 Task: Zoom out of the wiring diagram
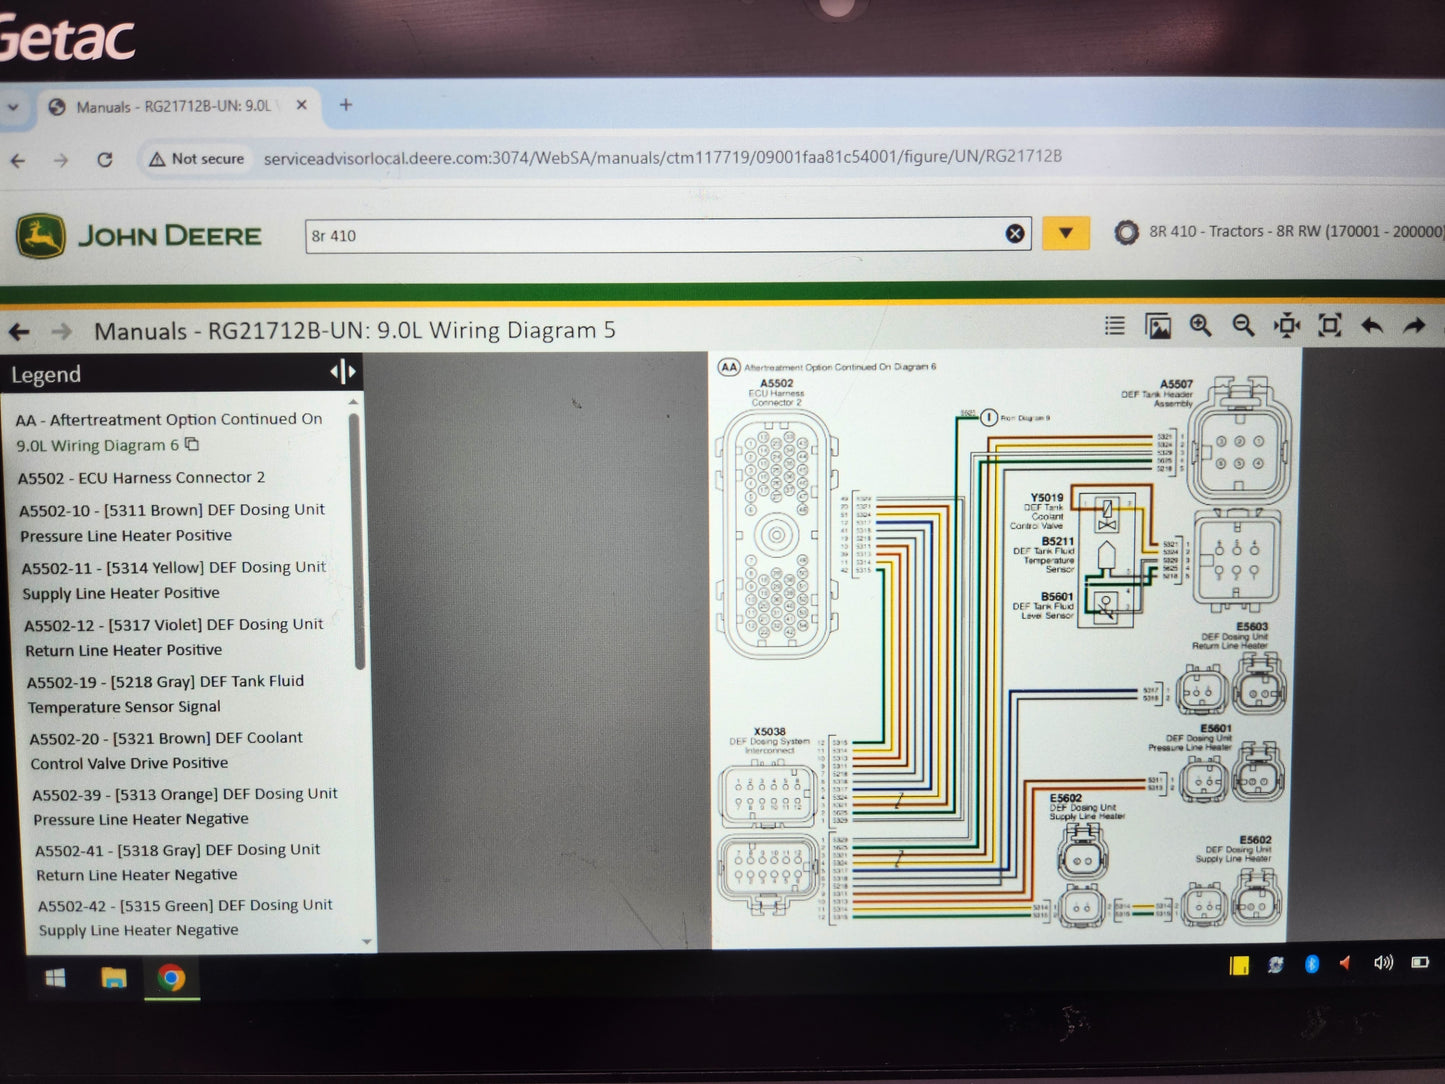click(x=1243, y=326)
